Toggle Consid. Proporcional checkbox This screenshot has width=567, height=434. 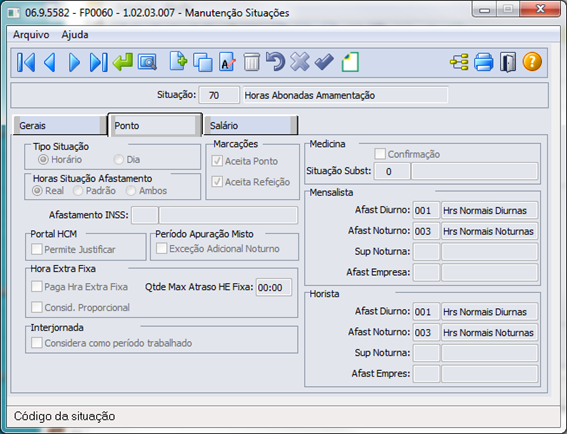(37, 307)
